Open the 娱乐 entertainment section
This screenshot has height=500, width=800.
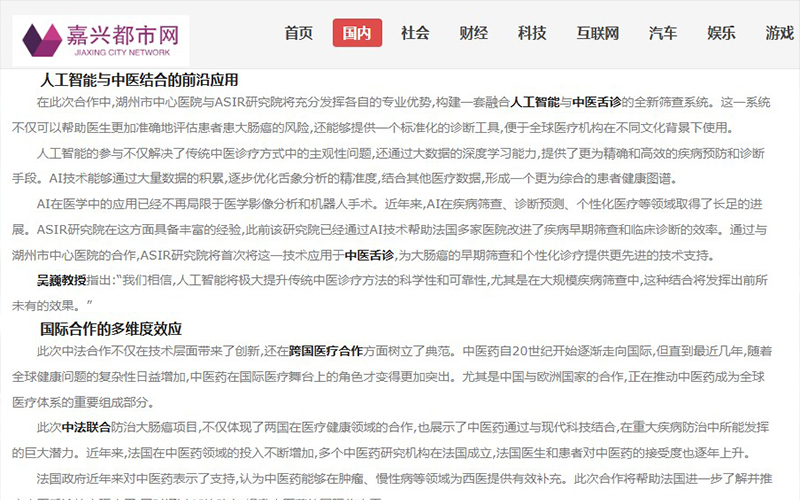[x=721, y=33]
